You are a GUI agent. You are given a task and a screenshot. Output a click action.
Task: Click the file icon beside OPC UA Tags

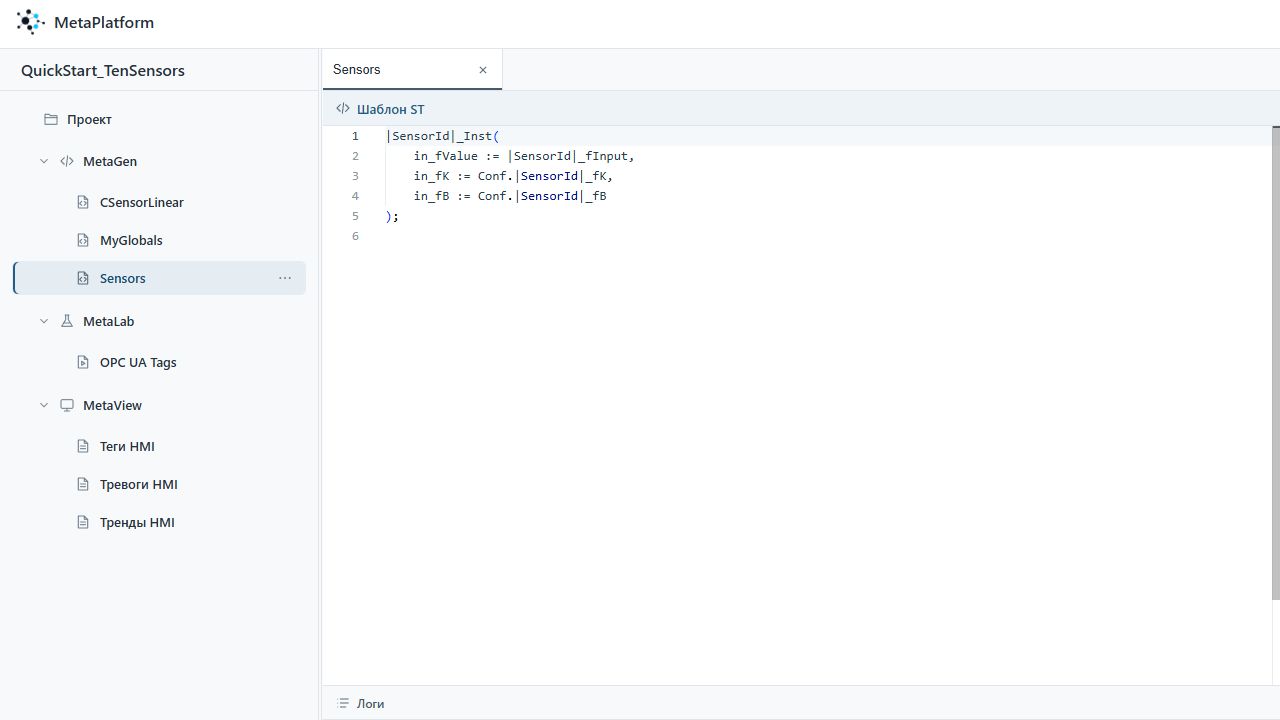click(x=83, y=362)
